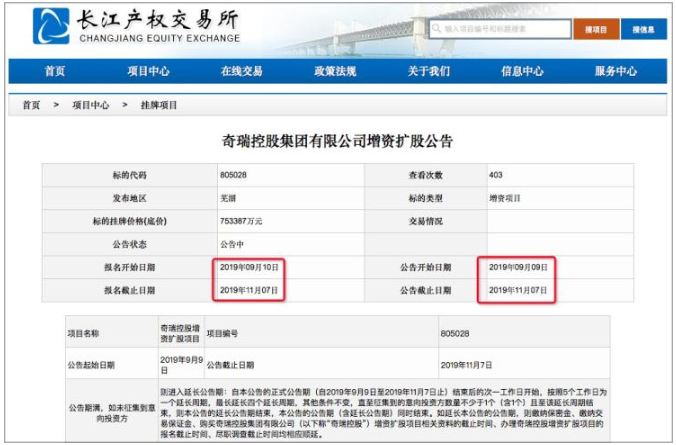Viewport: 676px width, 445px height.
Task: Select the 标的代码 value 805028 in top table
Action: click(233, 175)
